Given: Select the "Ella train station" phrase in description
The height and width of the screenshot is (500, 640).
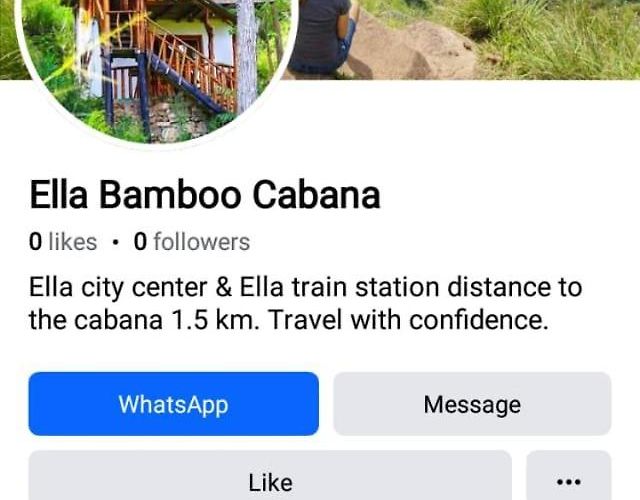Looking at the screenshot, I should (x=336, y=287).
